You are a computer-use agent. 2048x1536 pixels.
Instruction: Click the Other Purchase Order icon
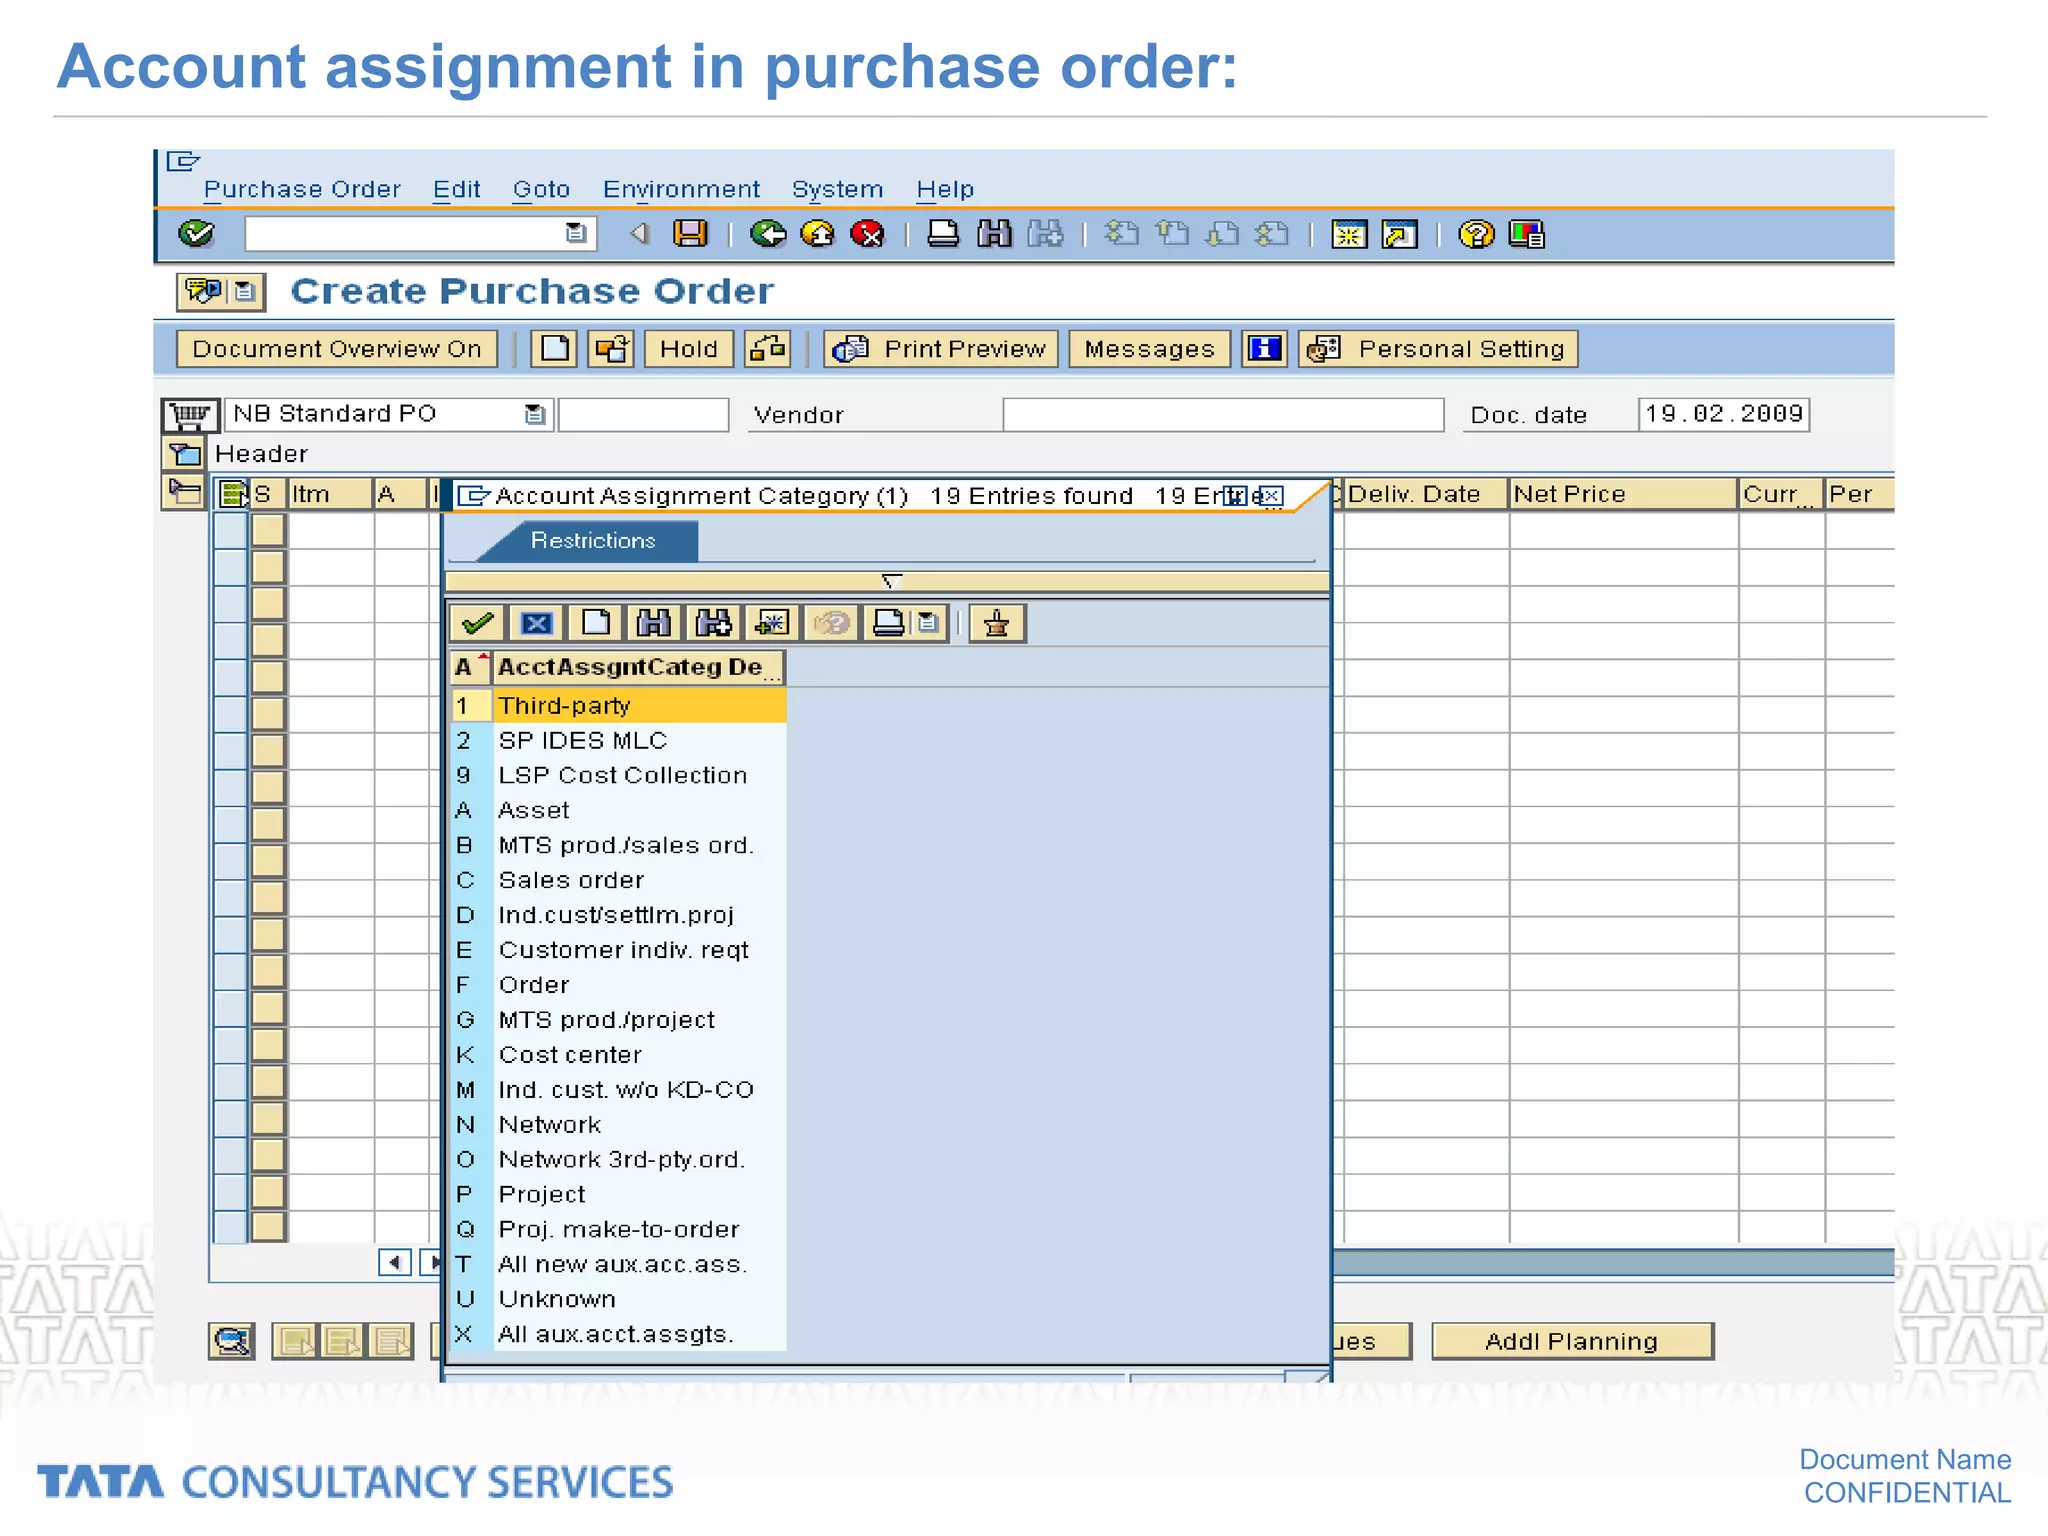coord(611,349)
